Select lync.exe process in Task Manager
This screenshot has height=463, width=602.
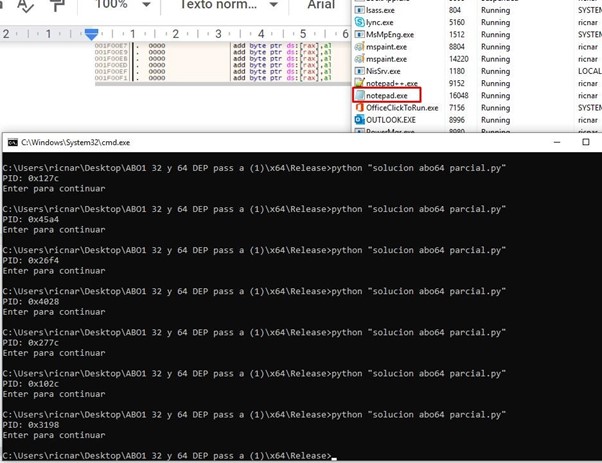(477, 22)
